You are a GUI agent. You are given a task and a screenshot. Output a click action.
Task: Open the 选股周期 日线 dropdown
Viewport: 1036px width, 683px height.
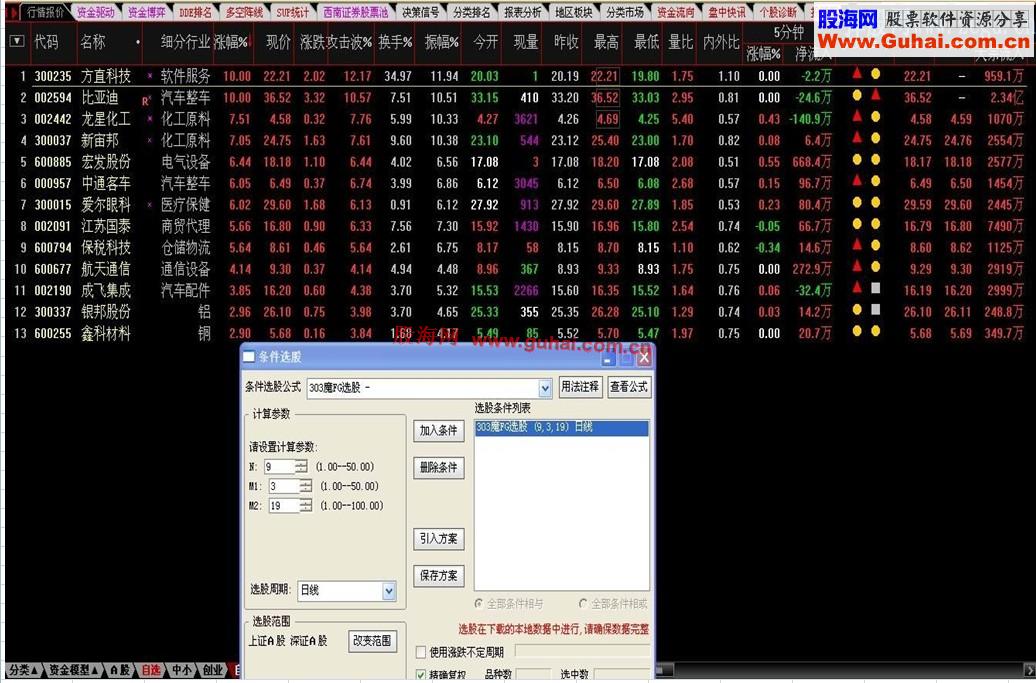tap(389, 591)
